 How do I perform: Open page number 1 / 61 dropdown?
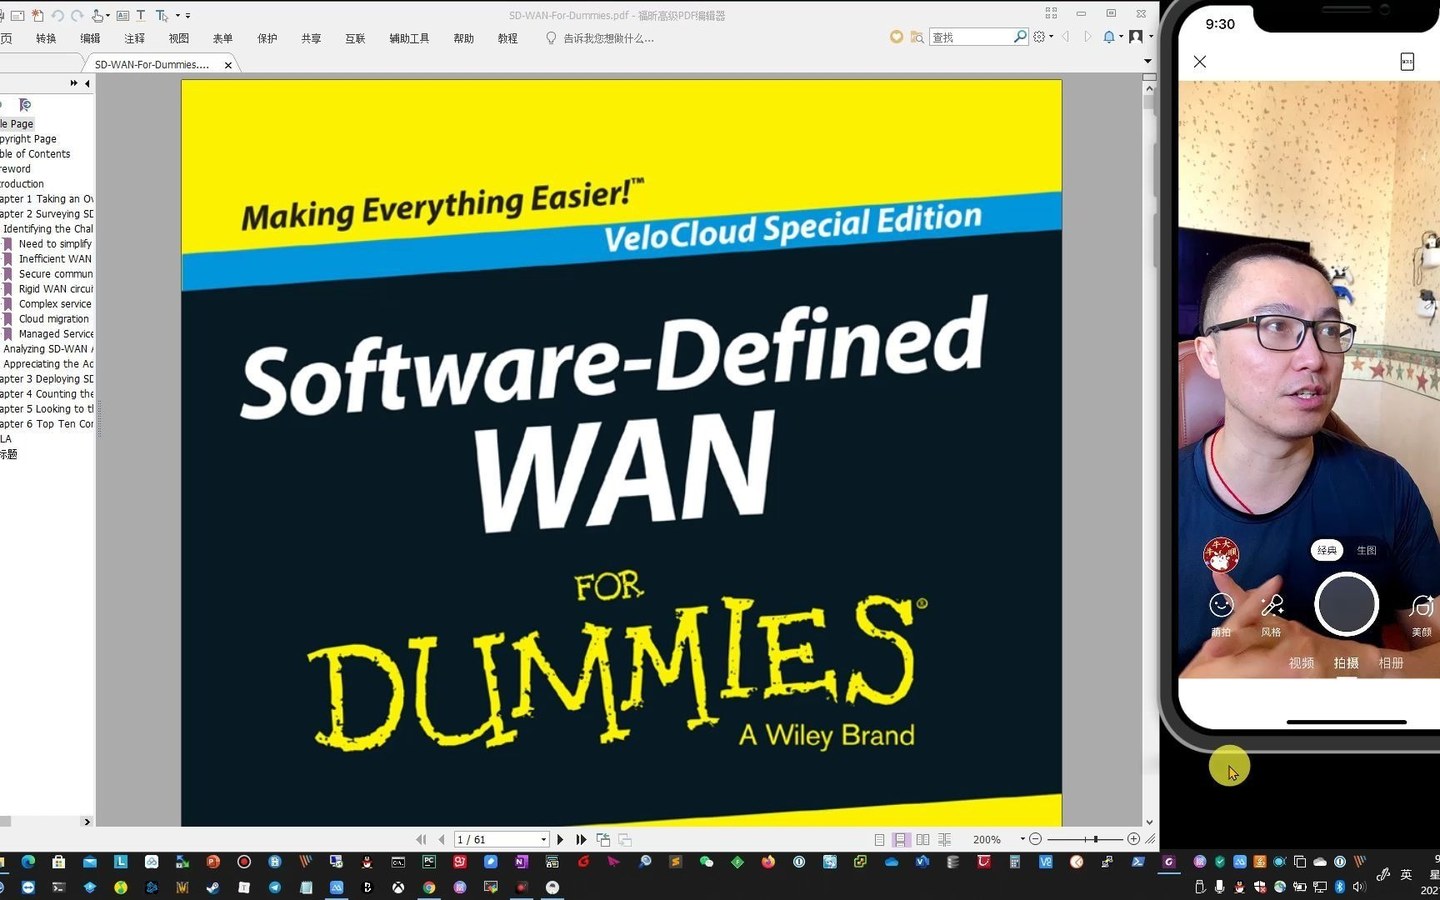tap(543, 840)
